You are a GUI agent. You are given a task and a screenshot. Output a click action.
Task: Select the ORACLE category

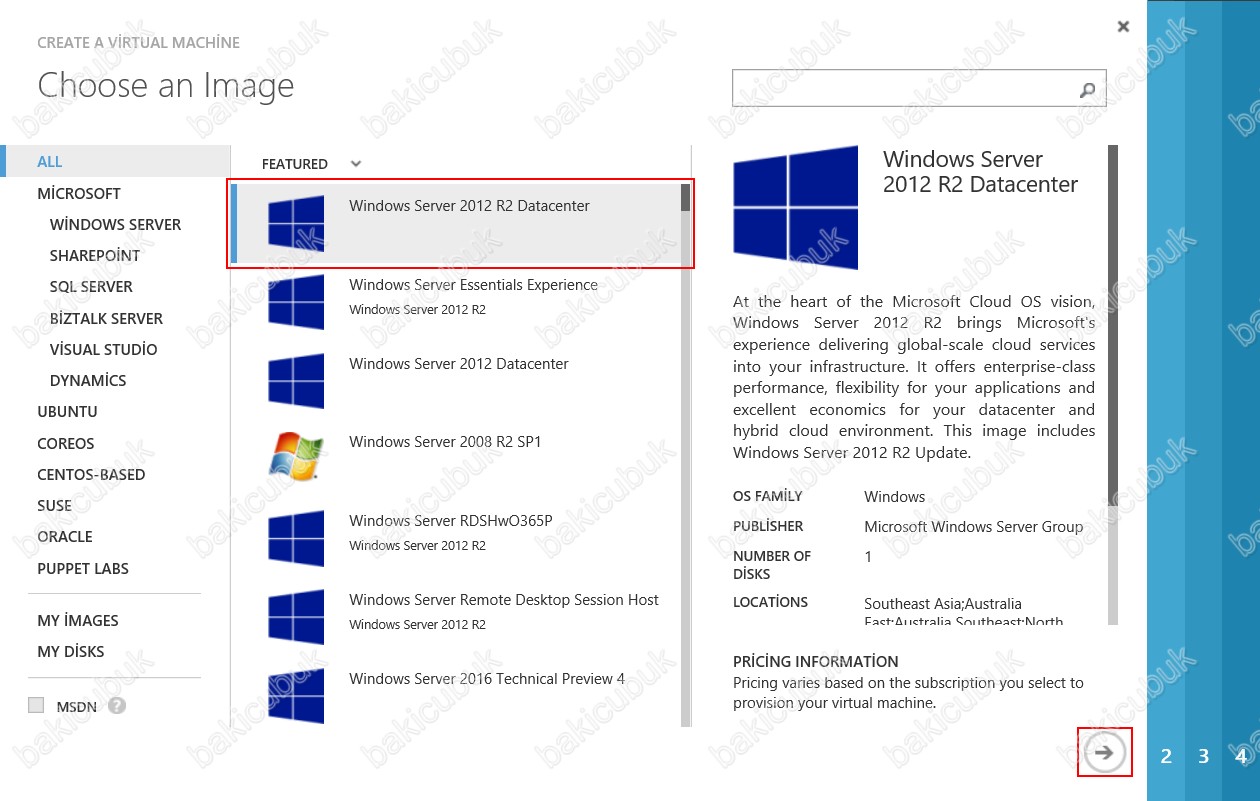coord(65,536)
